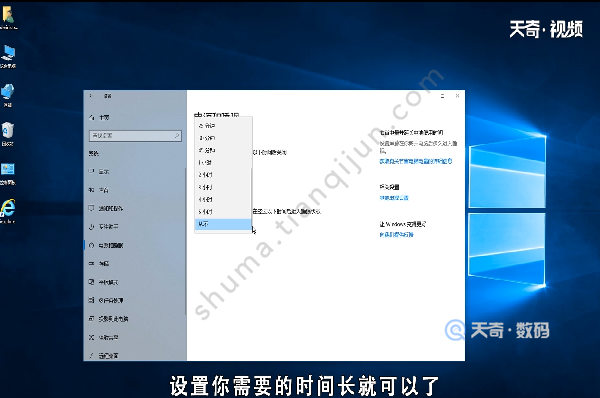This screenshot has width=600, height=398.
Task: Select the user folder desktop icon at top
Action: point(8,18)
